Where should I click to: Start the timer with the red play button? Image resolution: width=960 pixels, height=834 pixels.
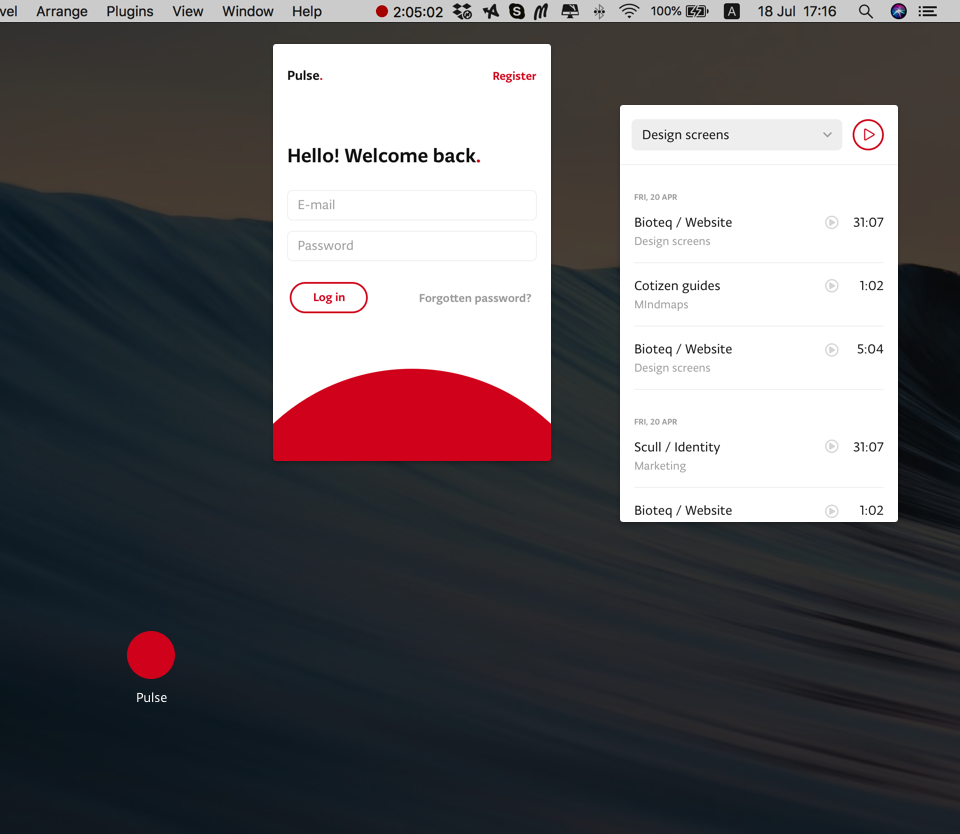pyautogui.click(x=868, y=135)
